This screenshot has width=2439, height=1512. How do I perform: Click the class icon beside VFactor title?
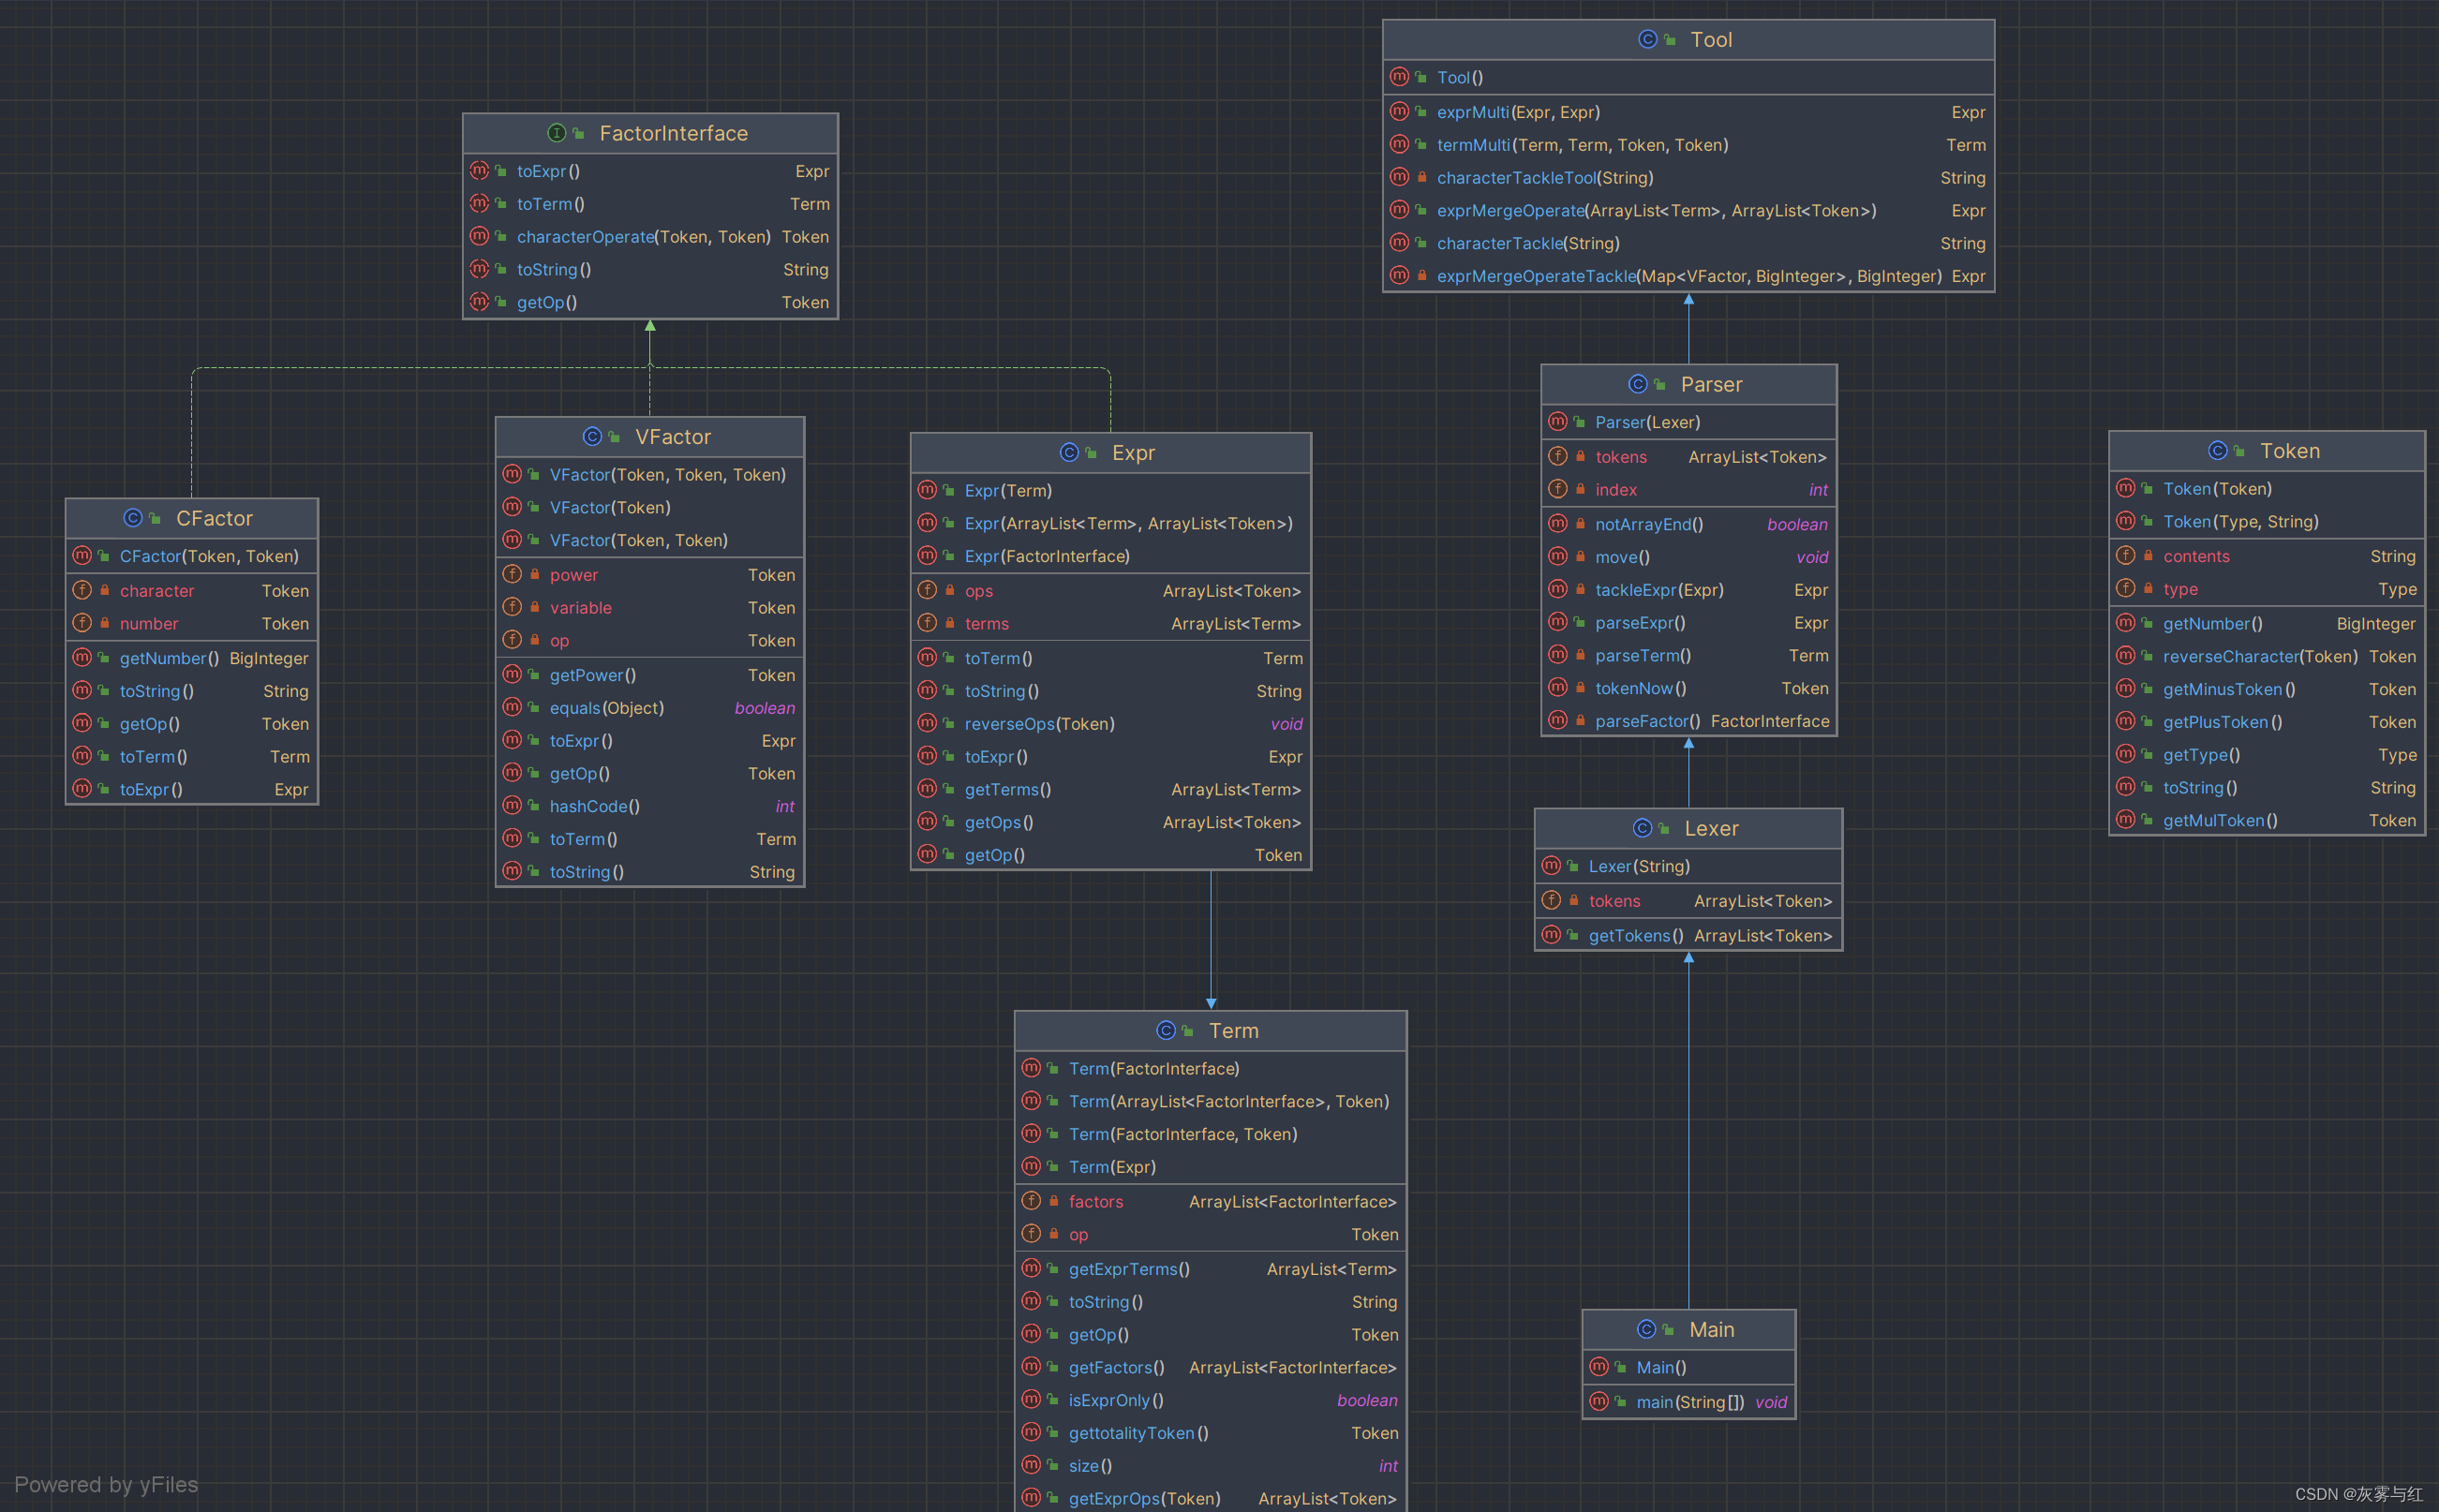tap(592, 436)
